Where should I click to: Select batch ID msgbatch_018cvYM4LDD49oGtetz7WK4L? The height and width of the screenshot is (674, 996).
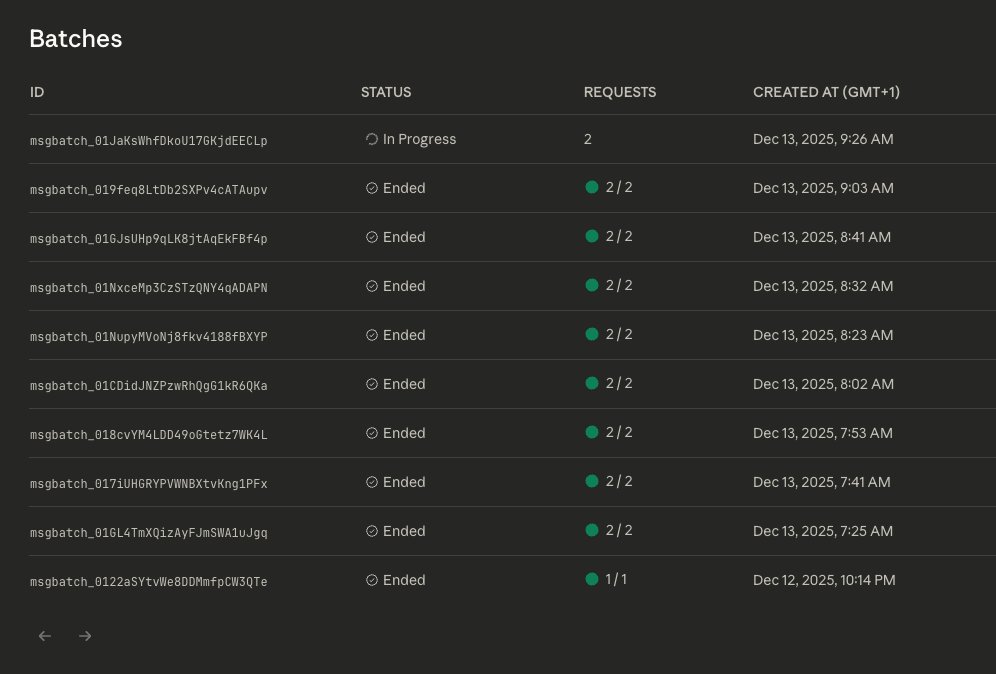[x=149, y=435]
